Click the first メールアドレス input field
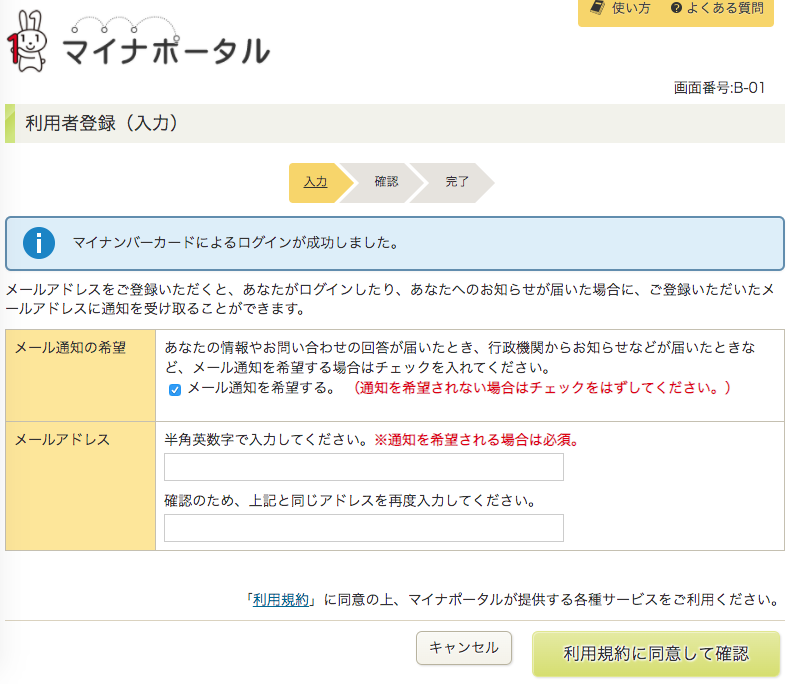The width and height of the screenshot is (792, 684). 364,467
